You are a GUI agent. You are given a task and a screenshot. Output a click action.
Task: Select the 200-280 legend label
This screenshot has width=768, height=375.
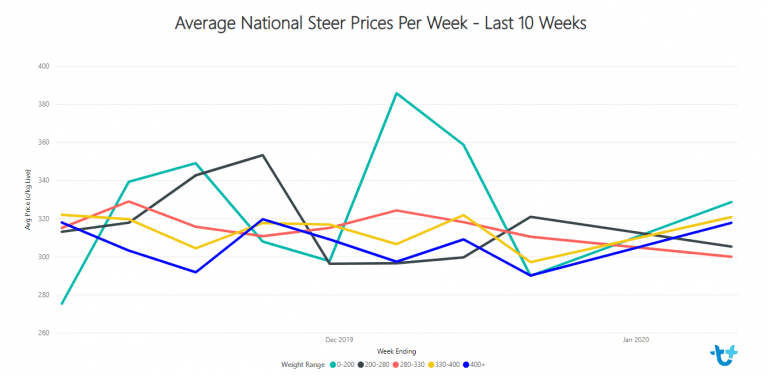coord(377,365)
